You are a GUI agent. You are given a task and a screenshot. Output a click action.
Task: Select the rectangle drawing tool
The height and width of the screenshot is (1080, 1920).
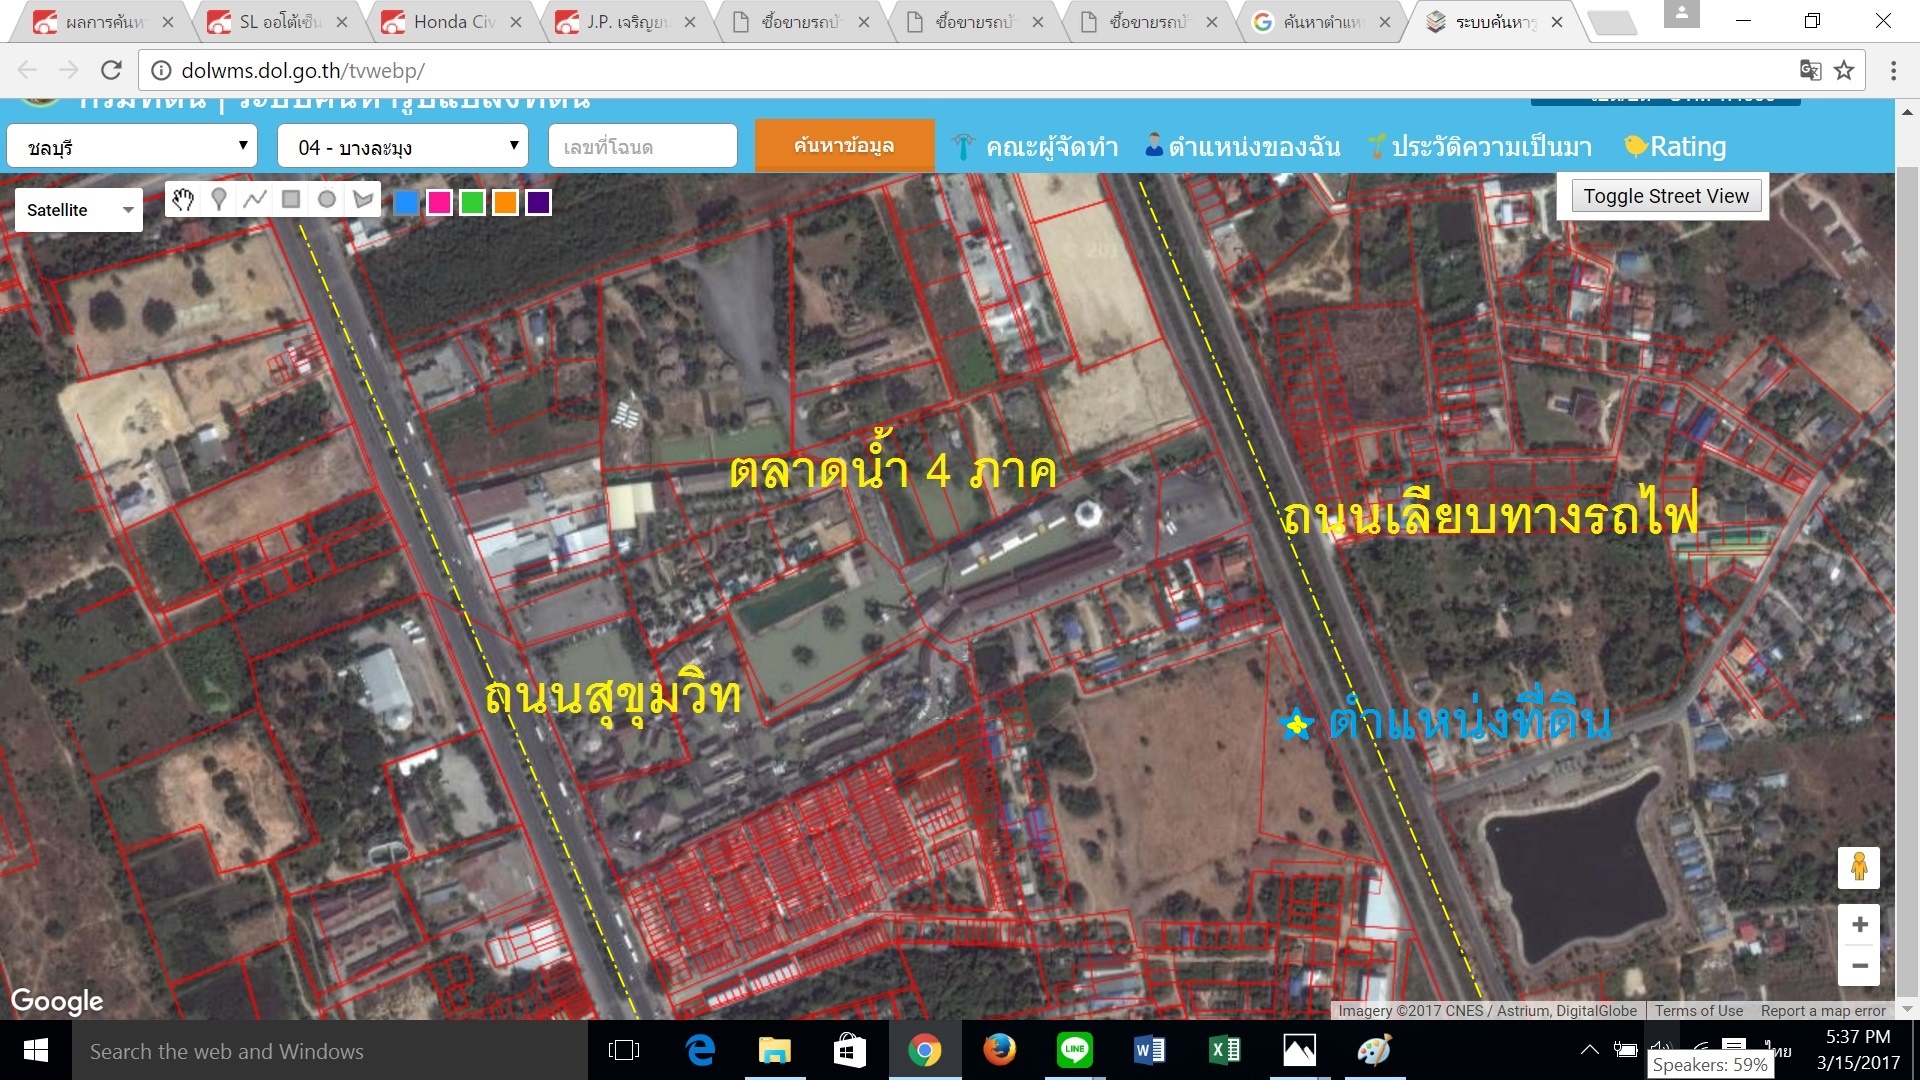pos(291,200)
